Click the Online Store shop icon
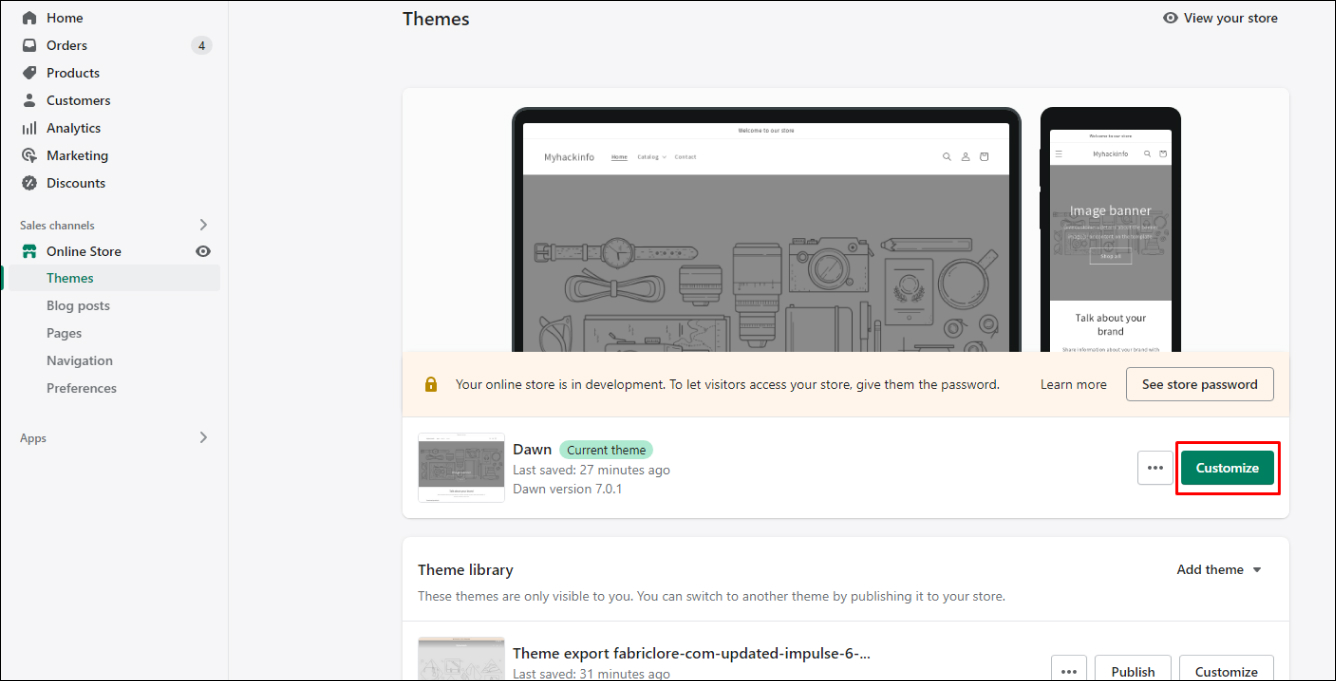 pos(29,251)
